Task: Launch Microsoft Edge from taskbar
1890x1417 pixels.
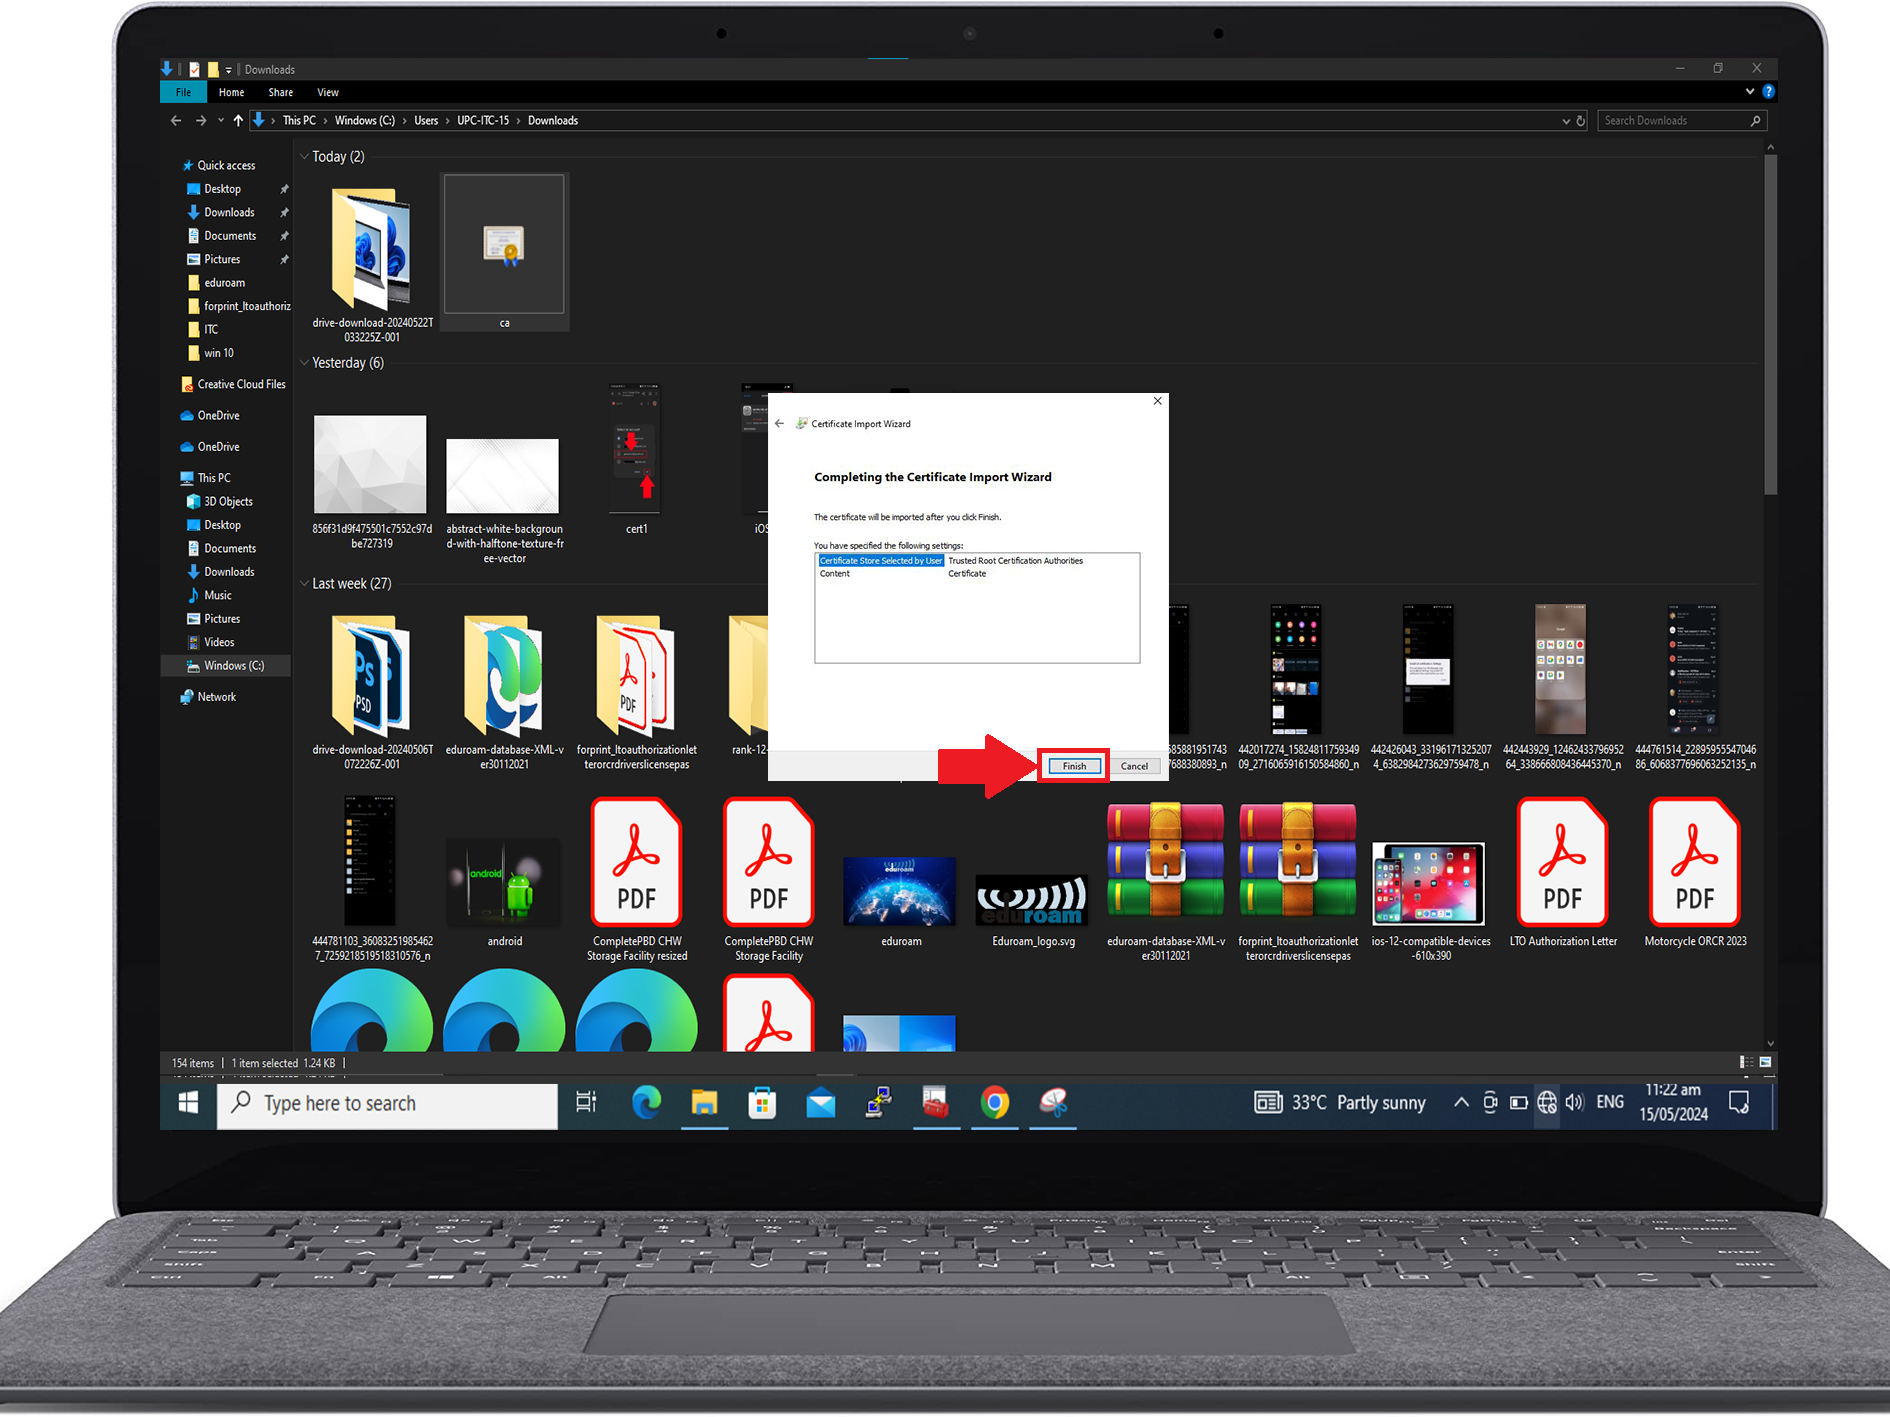Action: [x=646, y=1103]
